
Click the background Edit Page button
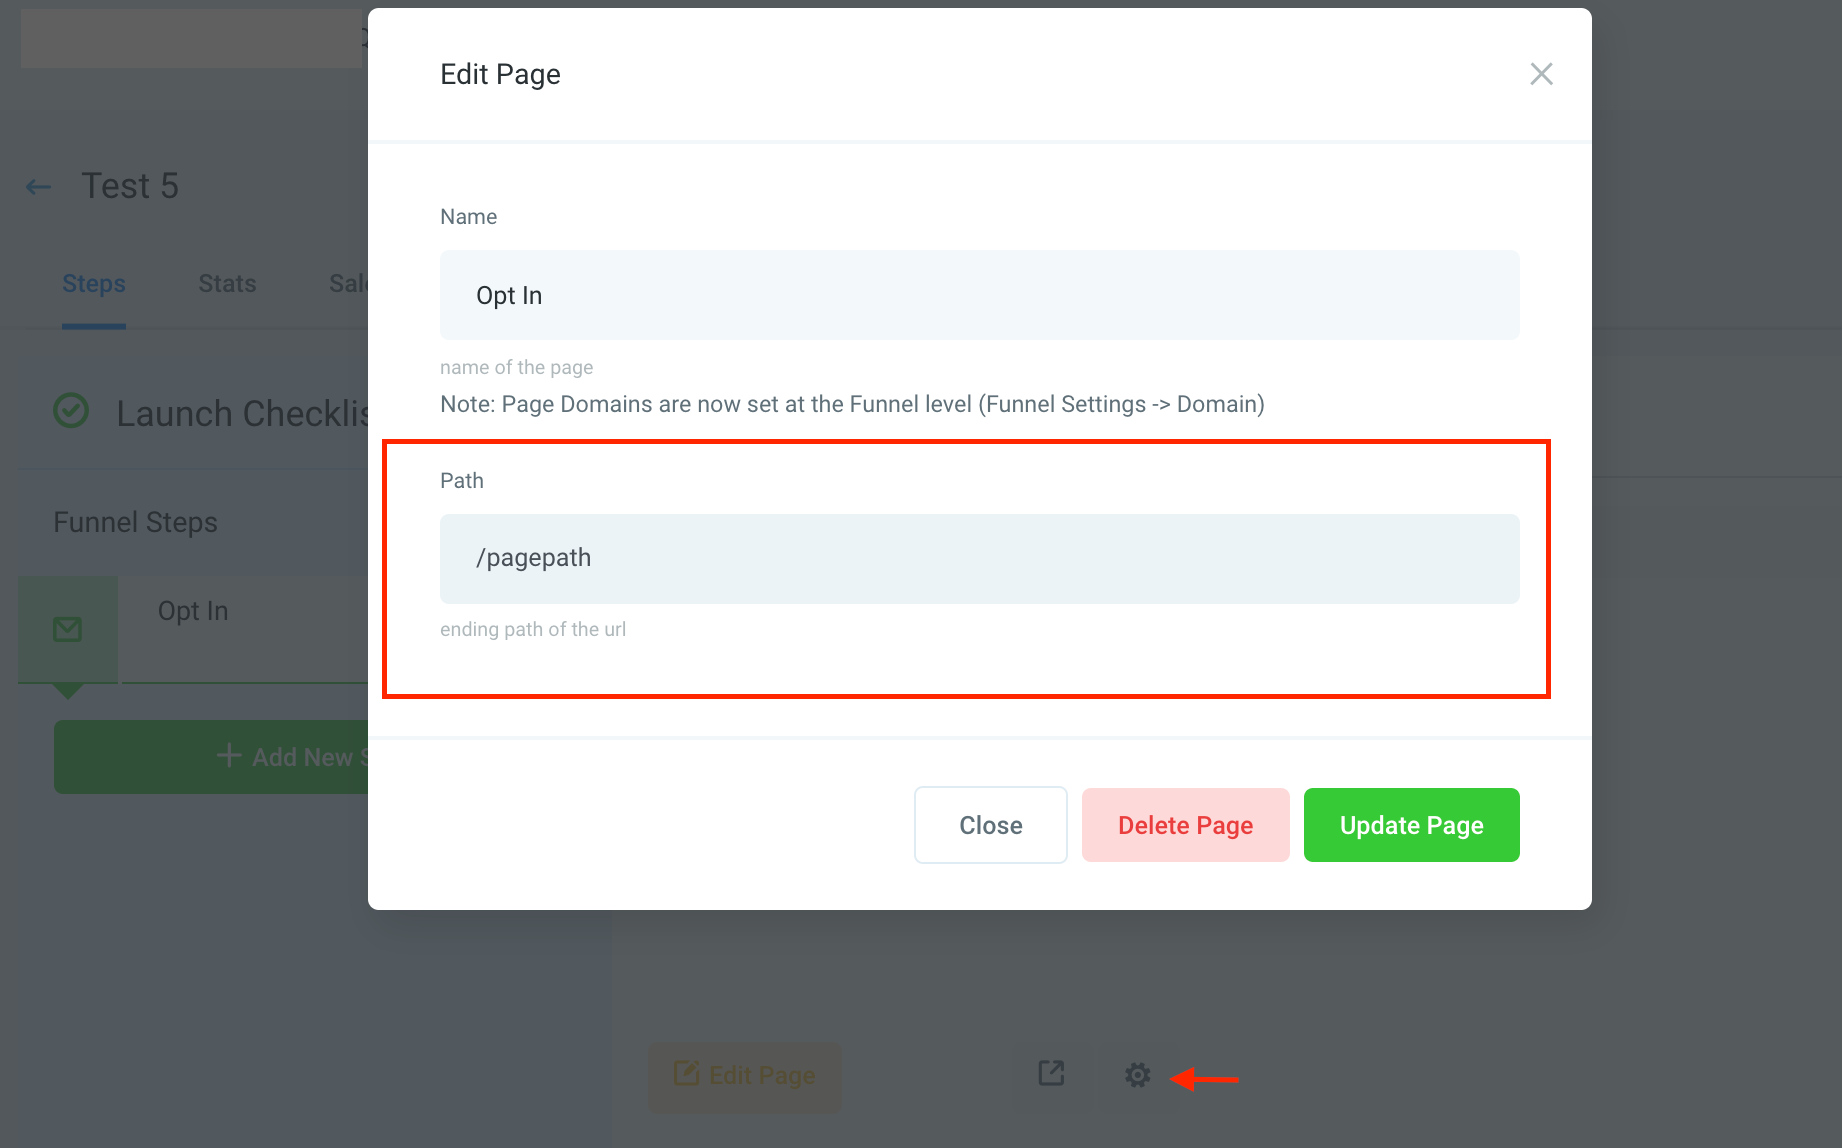744,1076
